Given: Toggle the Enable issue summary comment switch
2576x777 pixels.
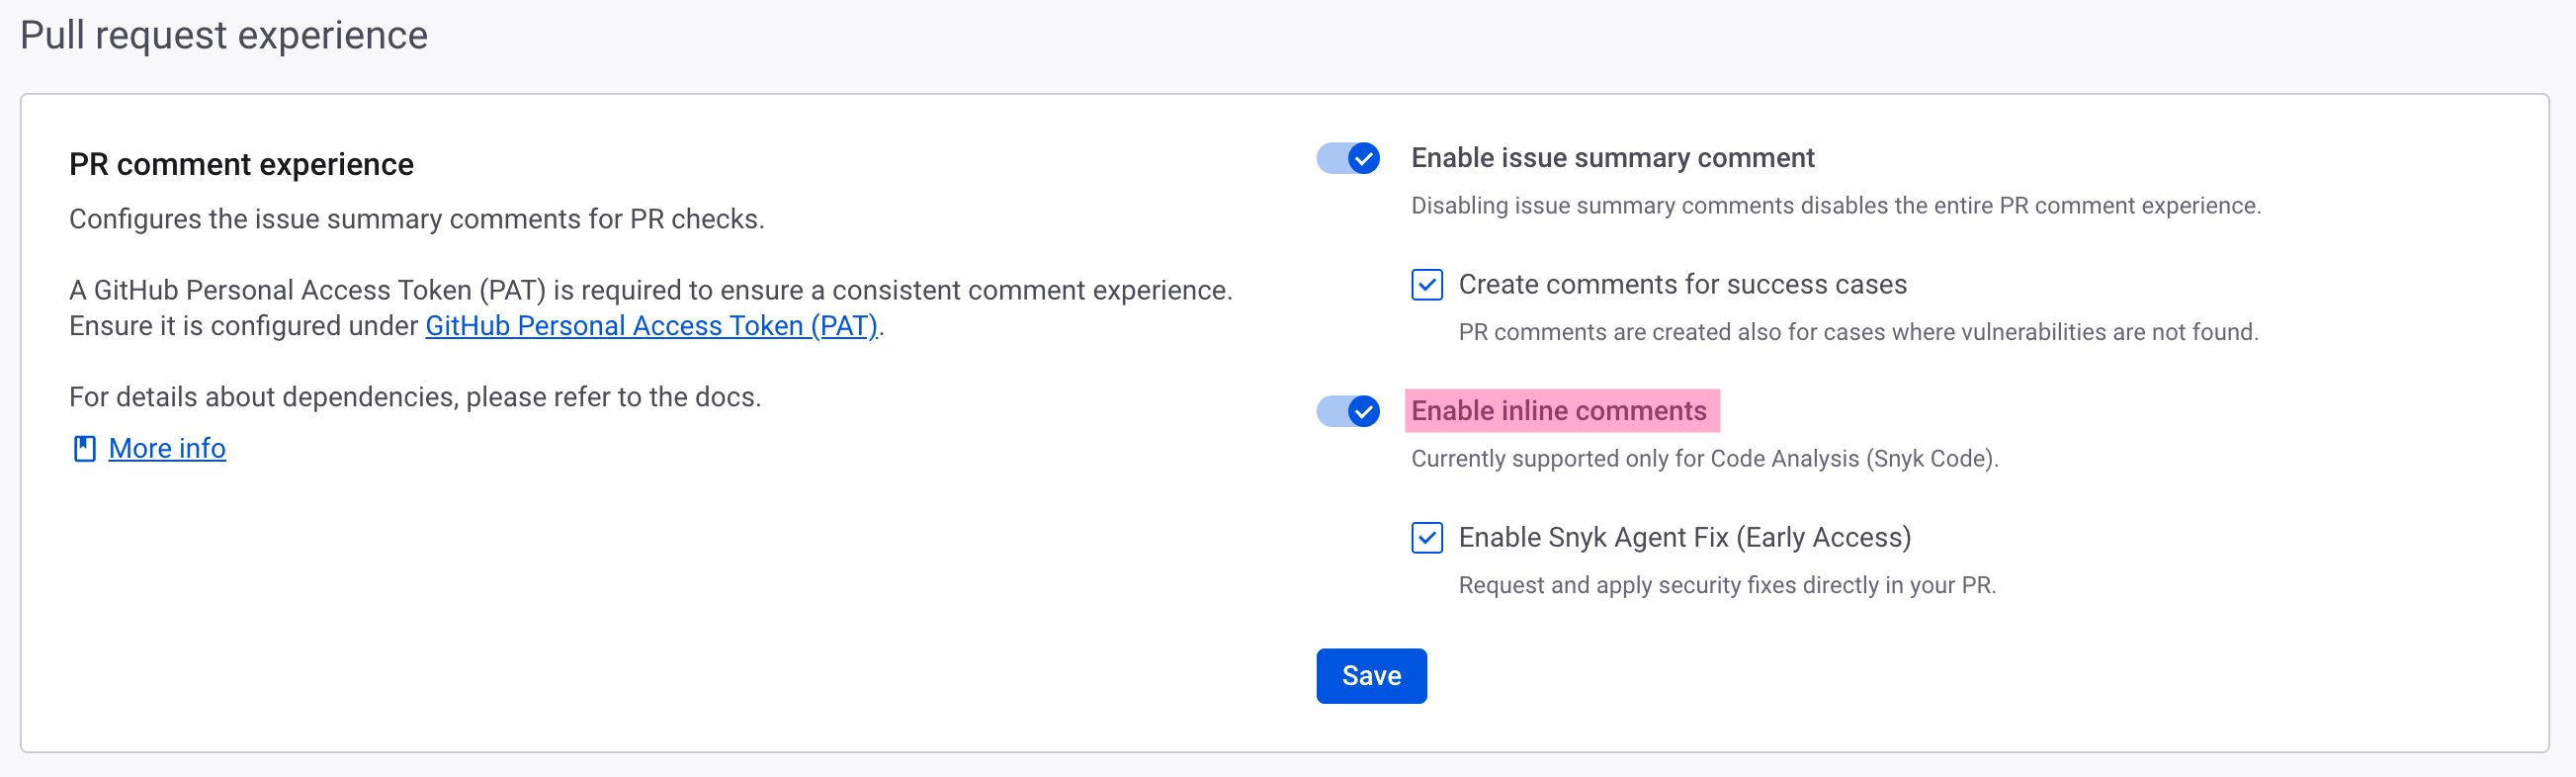Looking at the screenshot, I should click(x=1347, y=158).
